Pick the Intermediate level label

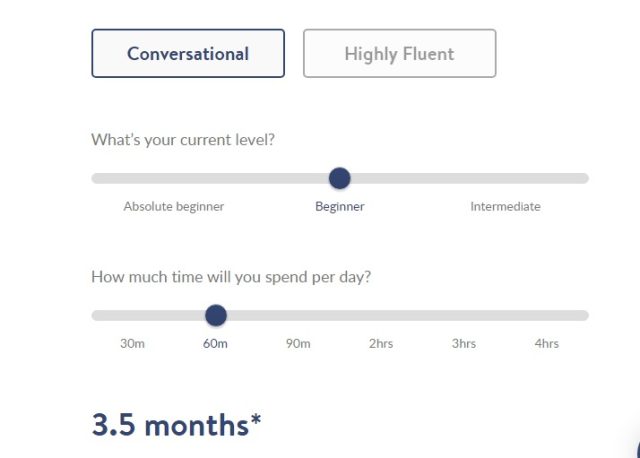(x=505, y=207)
